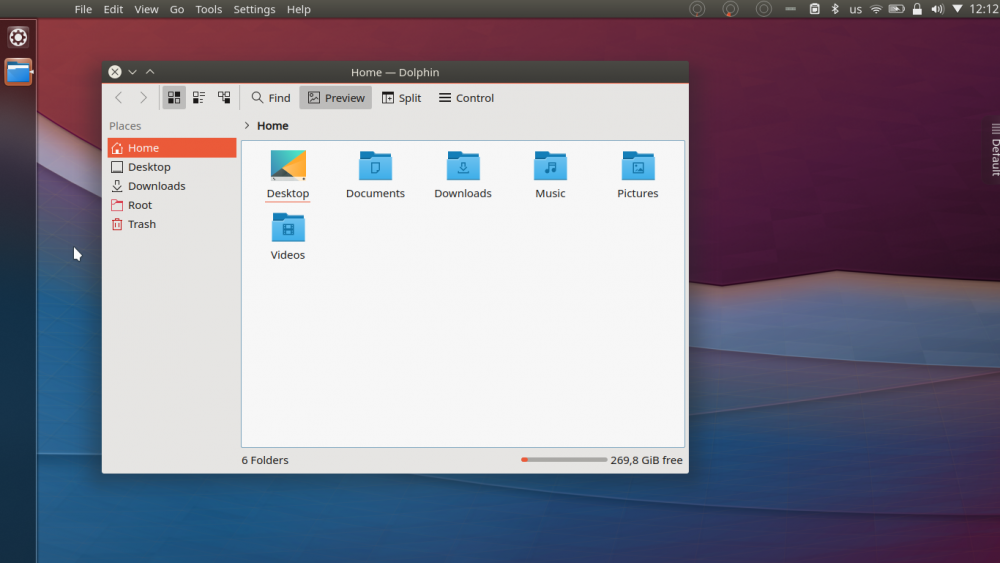Open the Help menu
Screen dimensions: 1000x563
coord(298,10)
